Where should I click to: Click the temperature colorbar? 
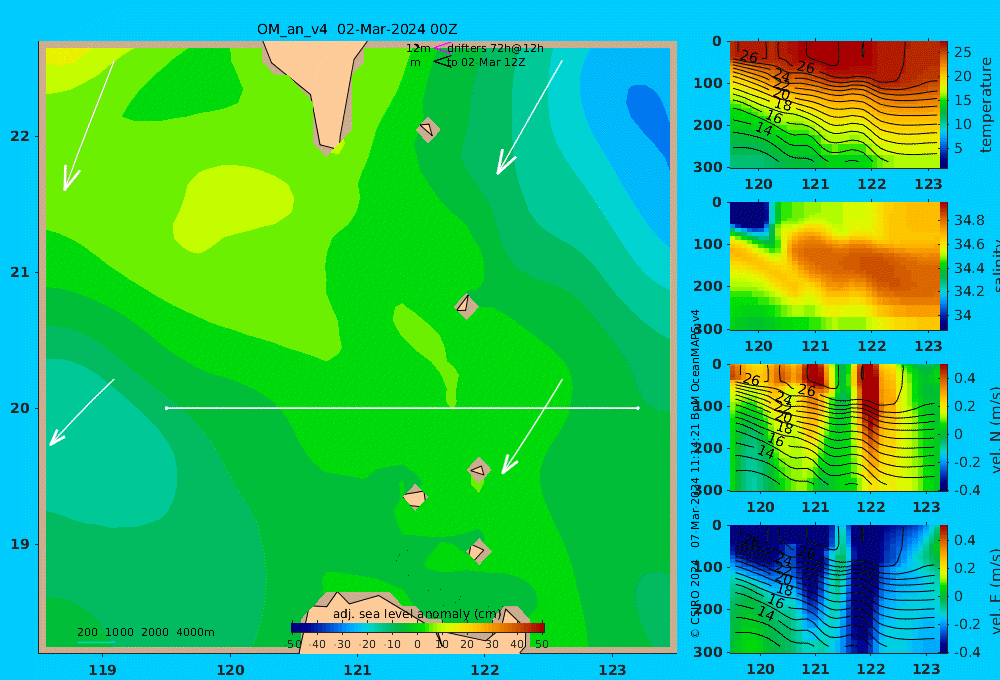pos(944,105)
